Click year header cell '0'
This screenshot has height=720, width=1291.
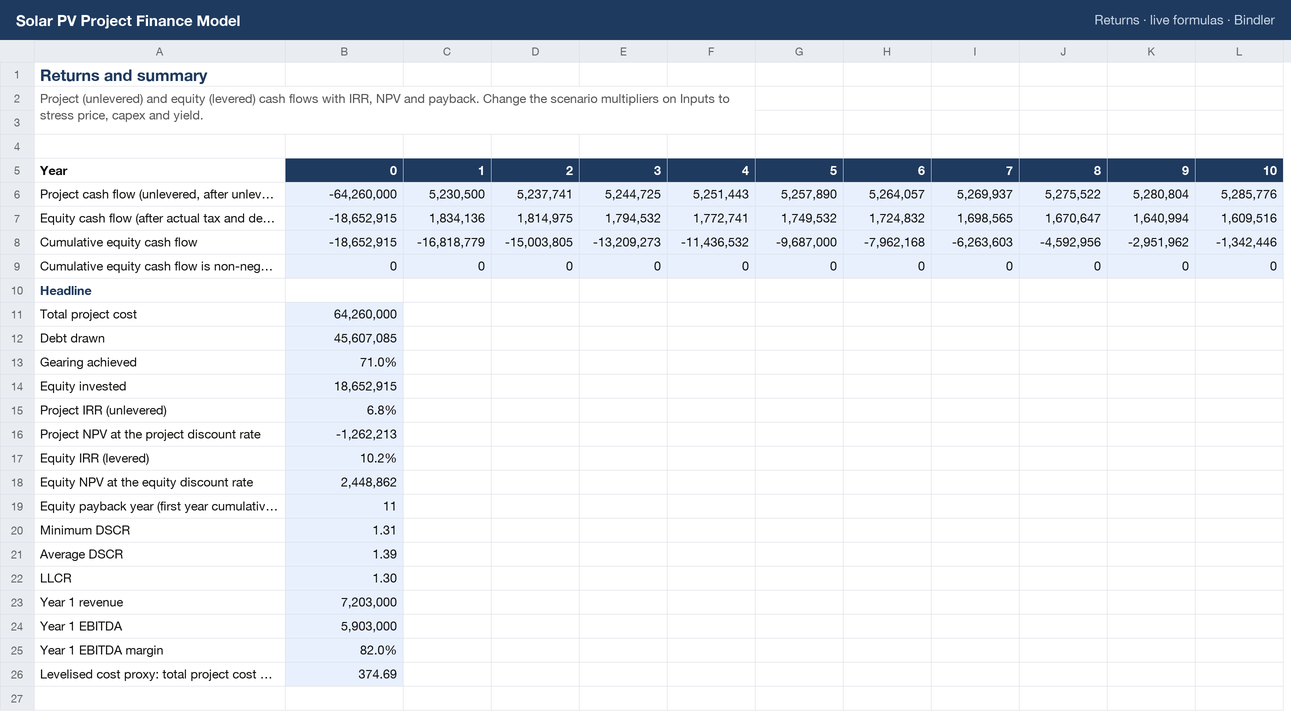[344, 170]
